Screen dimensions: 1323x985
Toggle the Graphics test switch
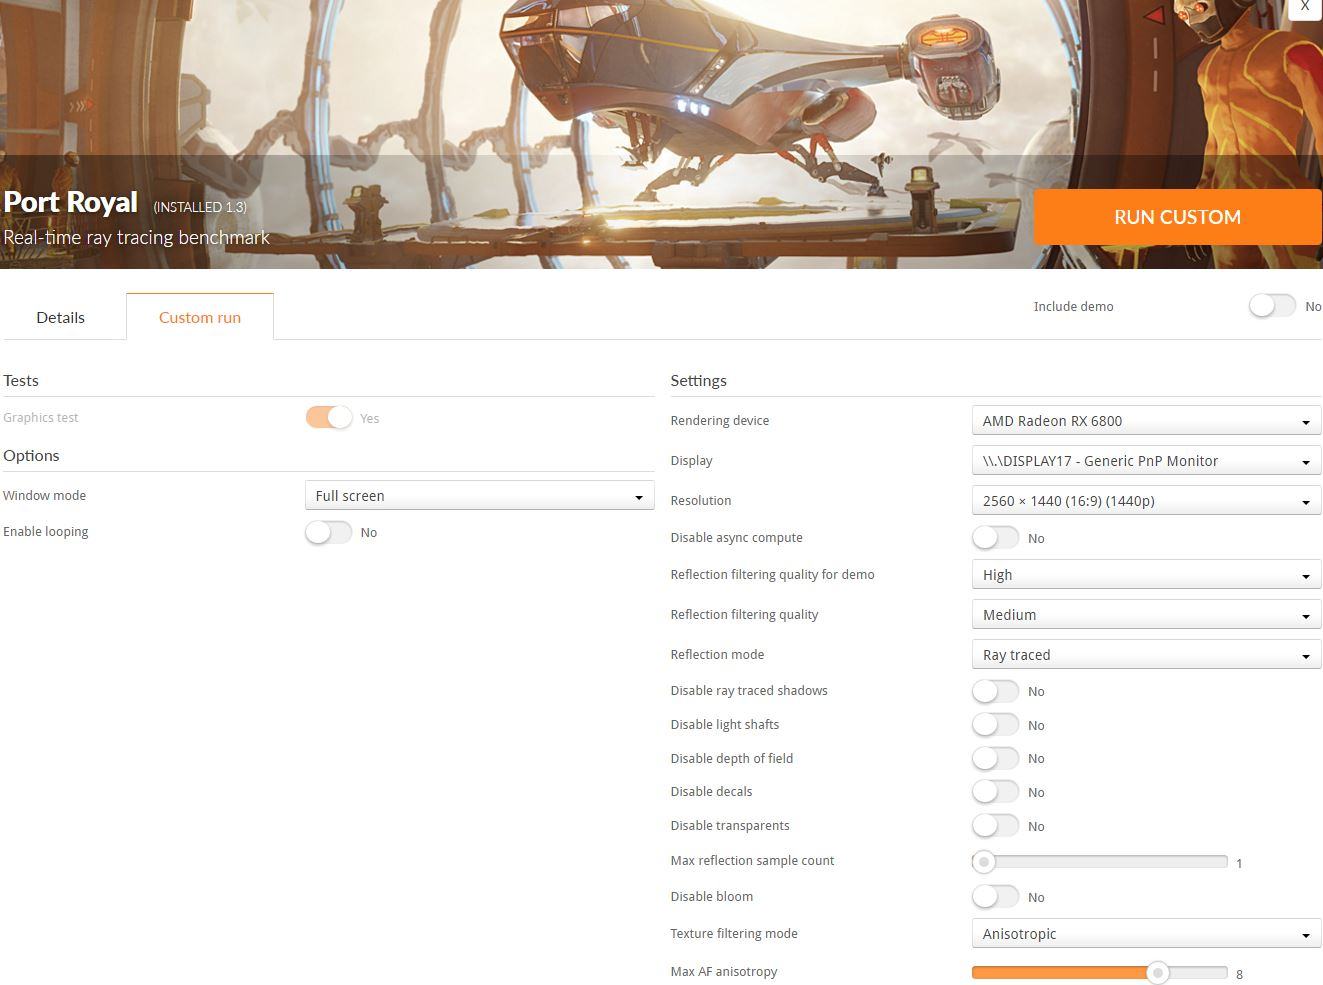(x=329, y=418)
